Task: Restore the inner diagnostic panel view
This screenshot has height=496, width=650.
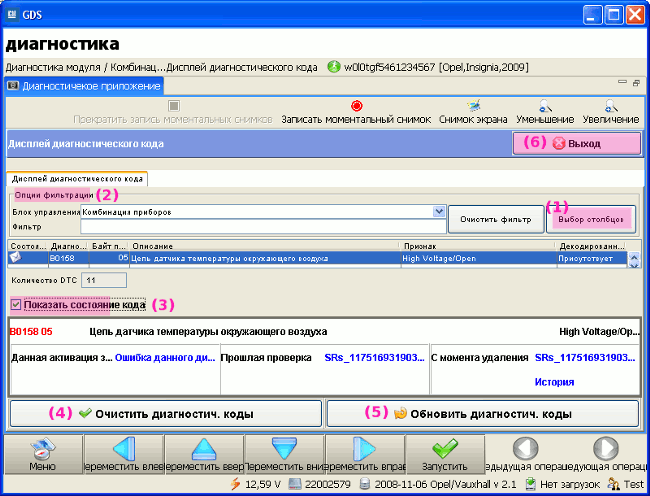Action: tap(636, 83)
